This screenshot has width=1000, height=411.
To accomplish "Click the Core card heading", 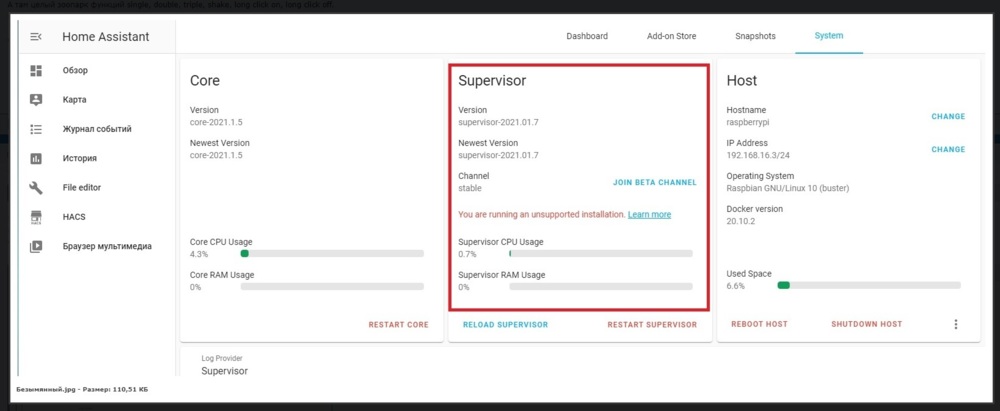I will point(205,81).
